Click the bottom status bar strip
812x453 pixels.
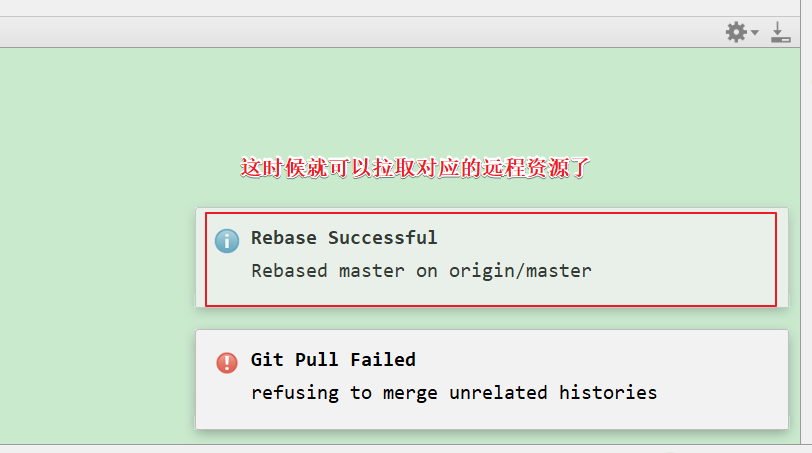click(400, 448)
